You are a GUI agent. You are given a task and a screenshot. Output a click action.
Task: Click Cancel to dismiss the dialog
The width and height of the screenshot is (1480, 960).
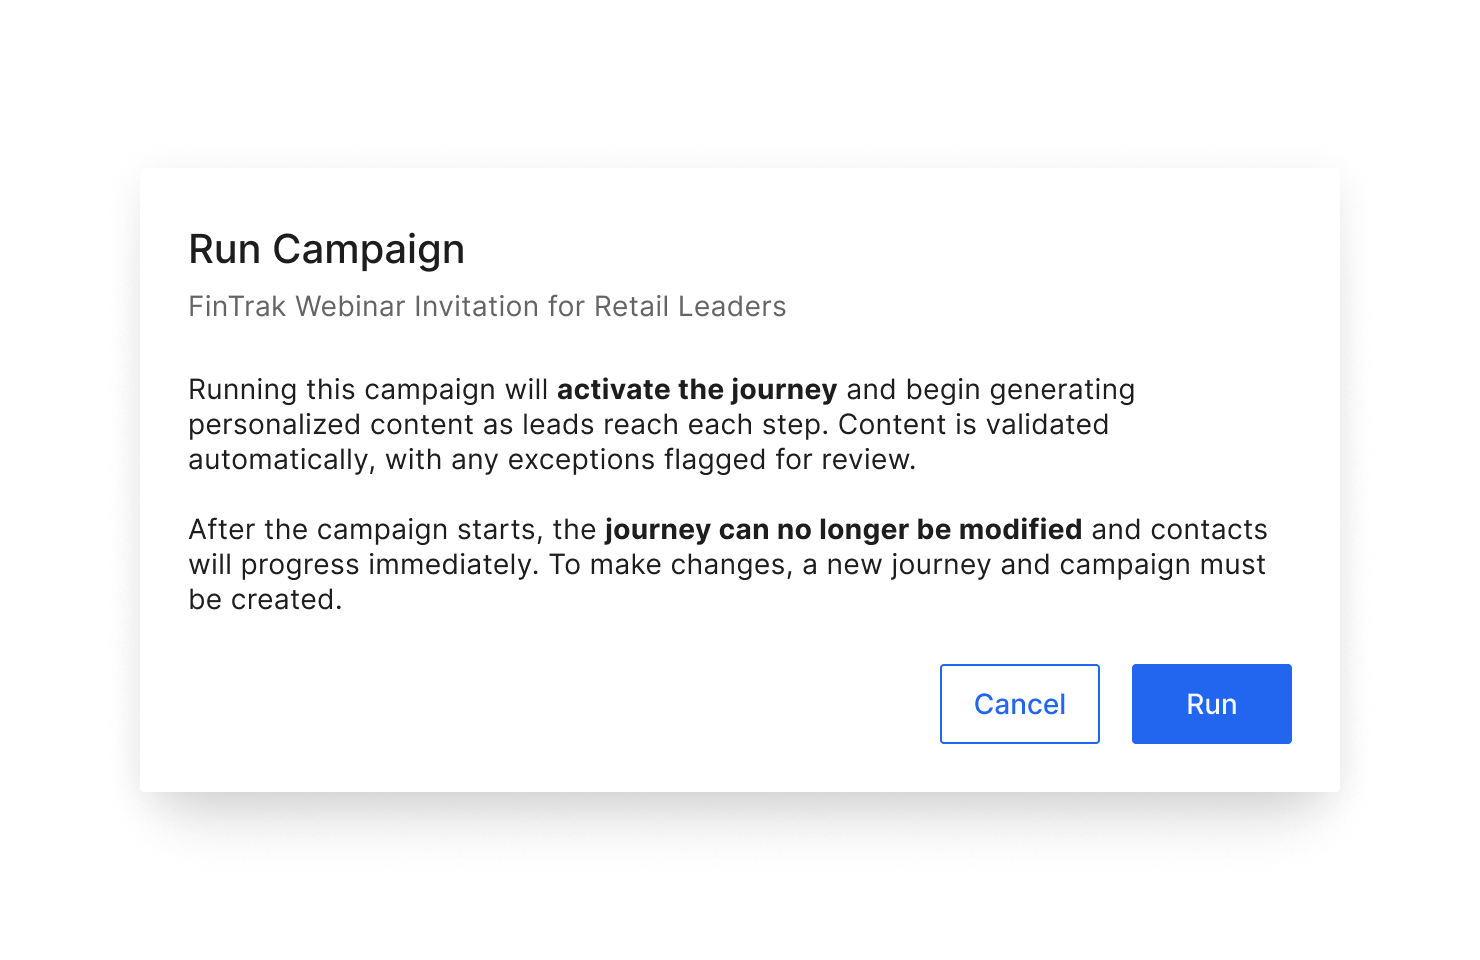tap(1019, 704)
